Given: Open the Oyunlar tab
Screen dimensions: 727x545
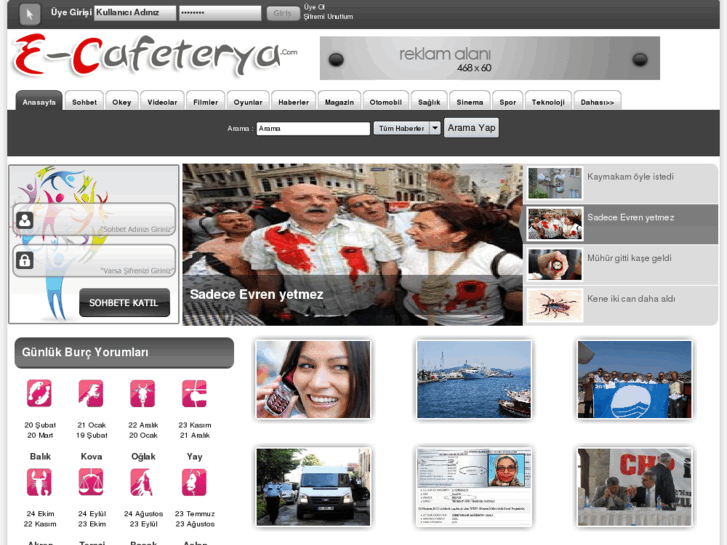Looking at the screenshot, I should click(x=248, y=101).
